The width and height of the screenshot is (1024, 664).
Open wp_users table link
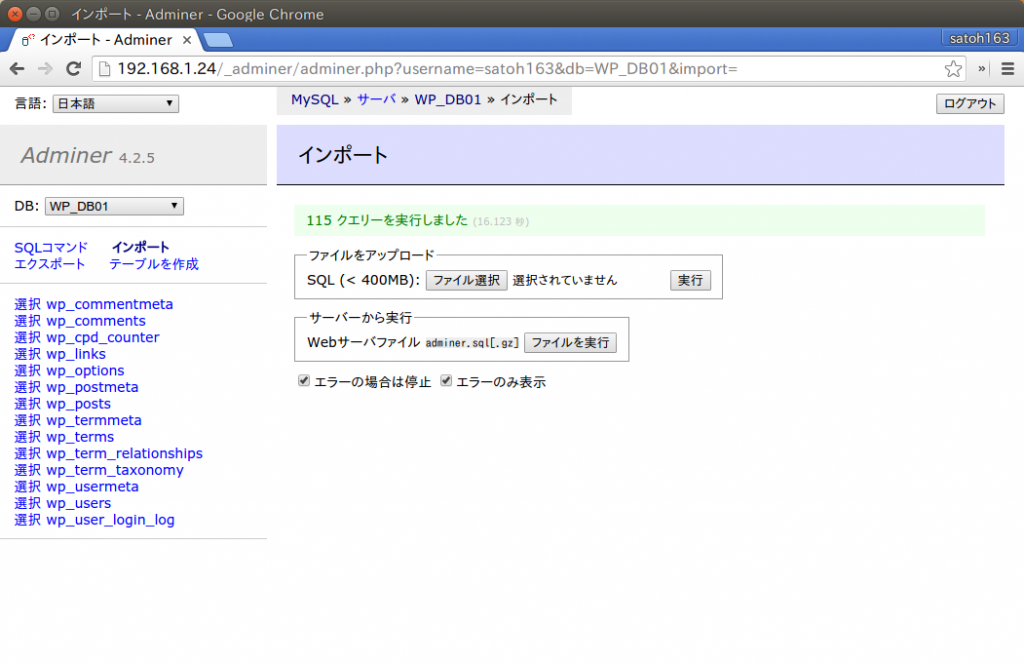click(78, 503)
